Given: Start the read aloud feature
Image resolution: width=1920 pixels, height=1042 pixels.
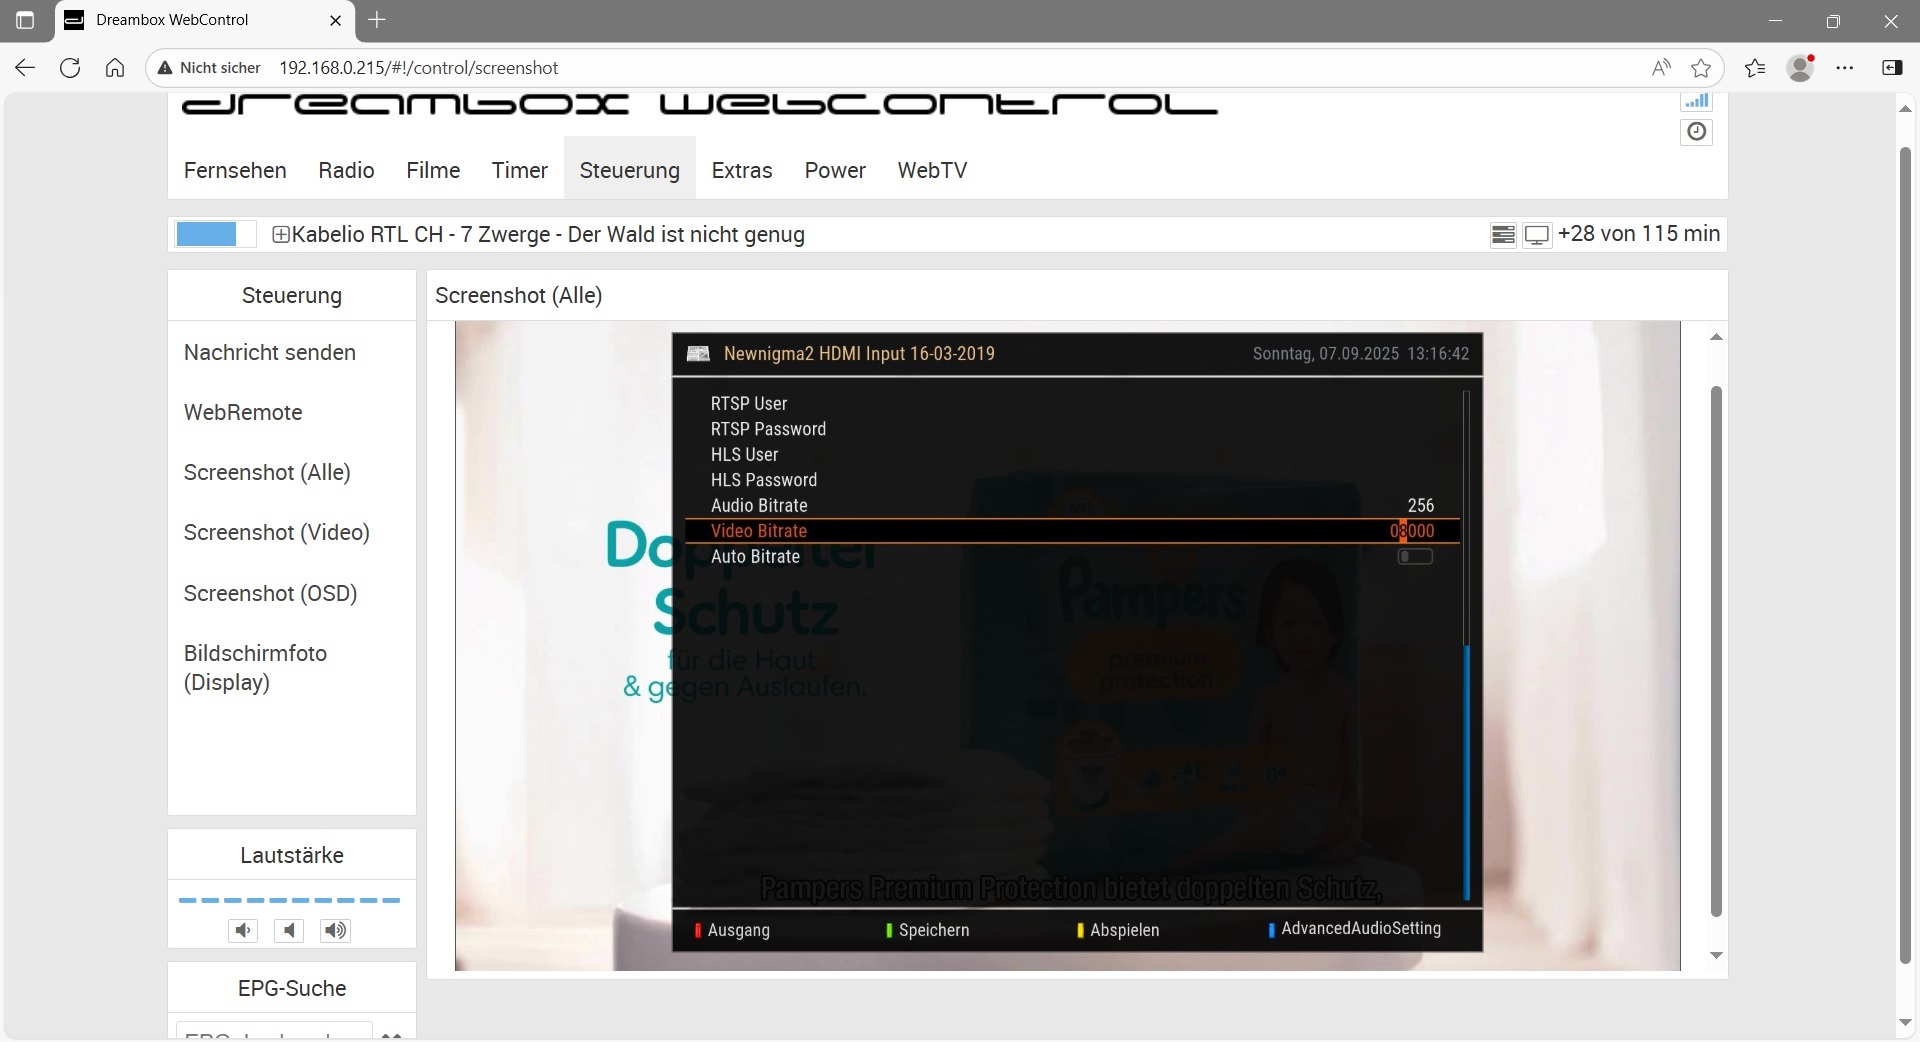Looking at the screenshot, I should 1661,68.
